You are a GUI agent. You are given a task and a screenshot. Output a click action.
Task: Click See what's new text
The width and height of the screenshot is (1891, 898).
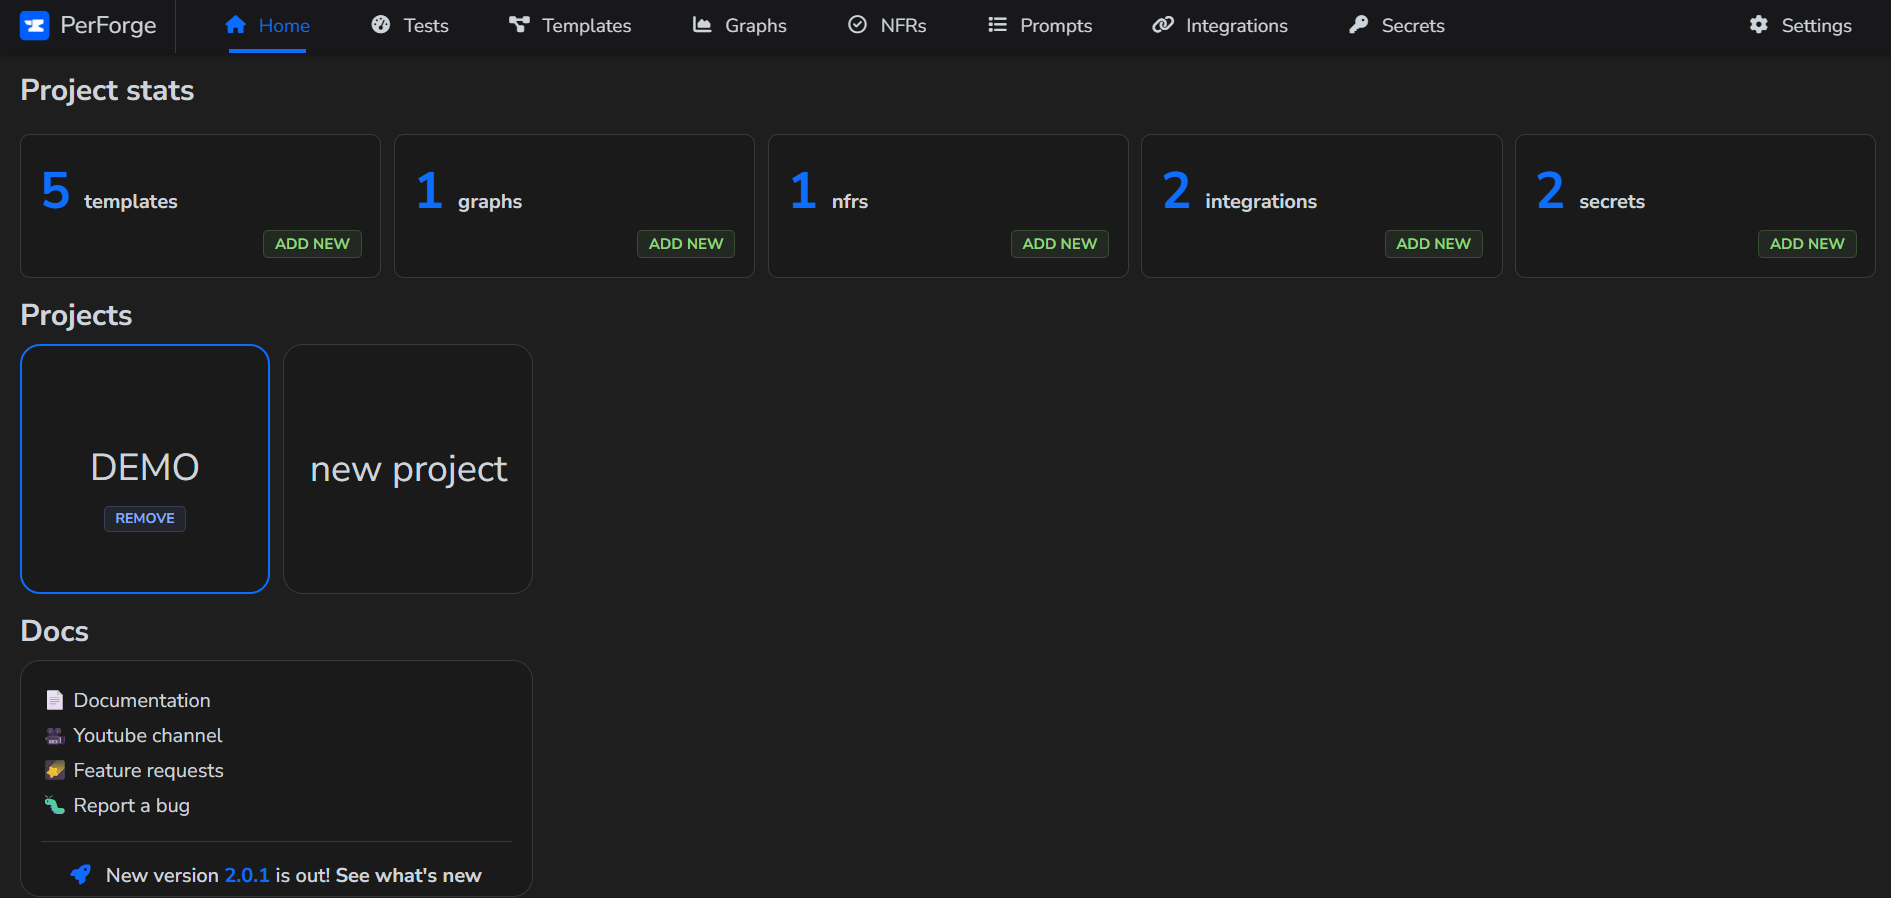(x=408, y=875)
